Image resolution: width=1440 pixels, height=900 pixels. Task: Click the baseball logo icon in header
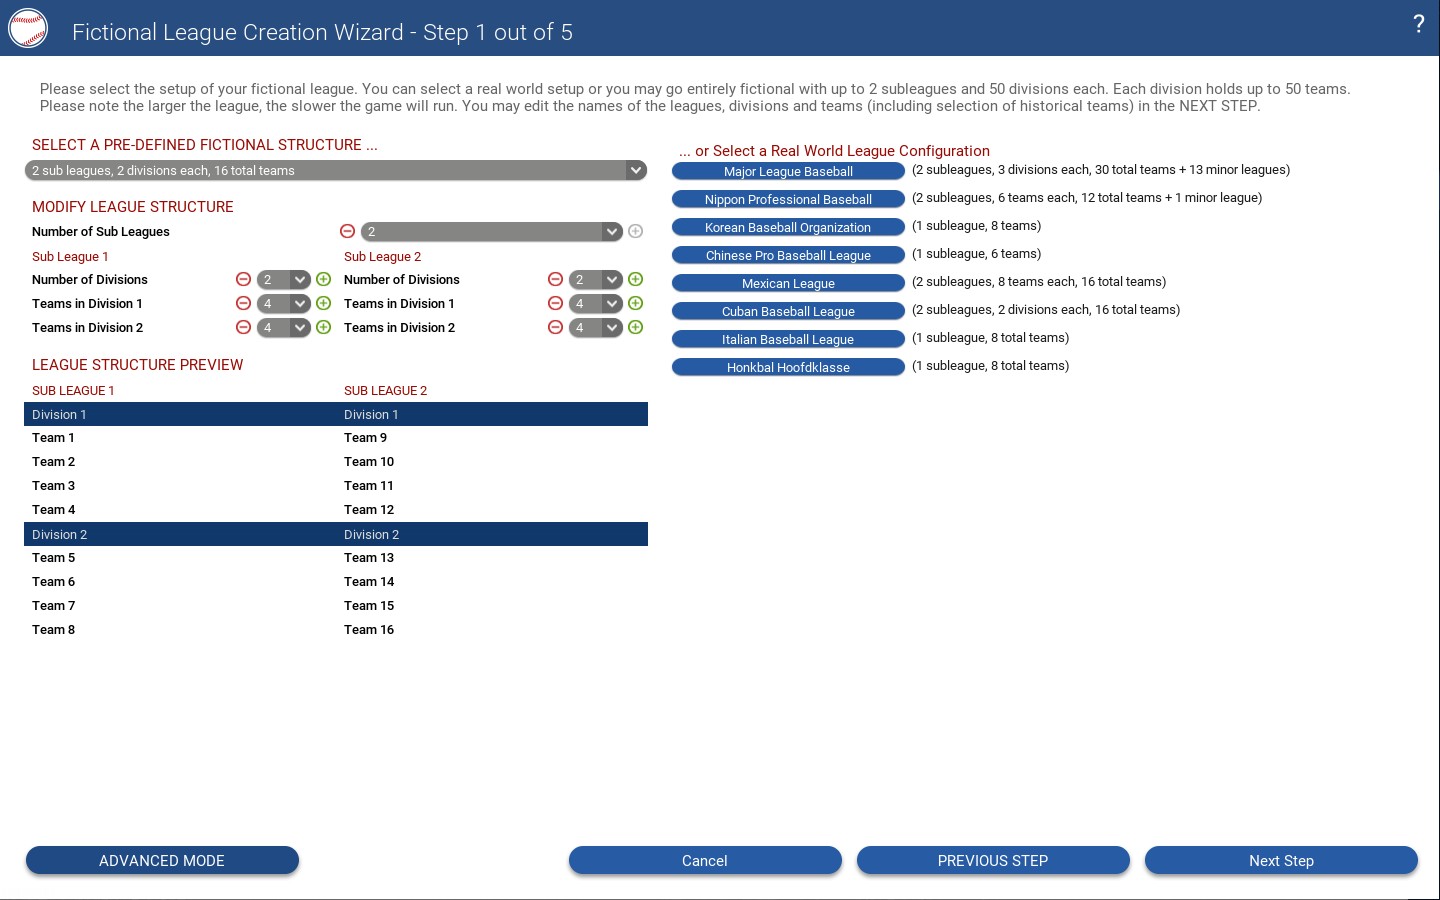[x=28, y=29]
